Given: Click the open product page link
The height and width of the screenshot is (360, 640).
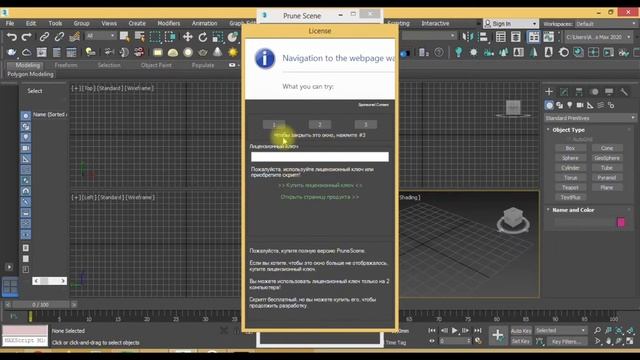Looking at the screenshot, I should (320, 197).
